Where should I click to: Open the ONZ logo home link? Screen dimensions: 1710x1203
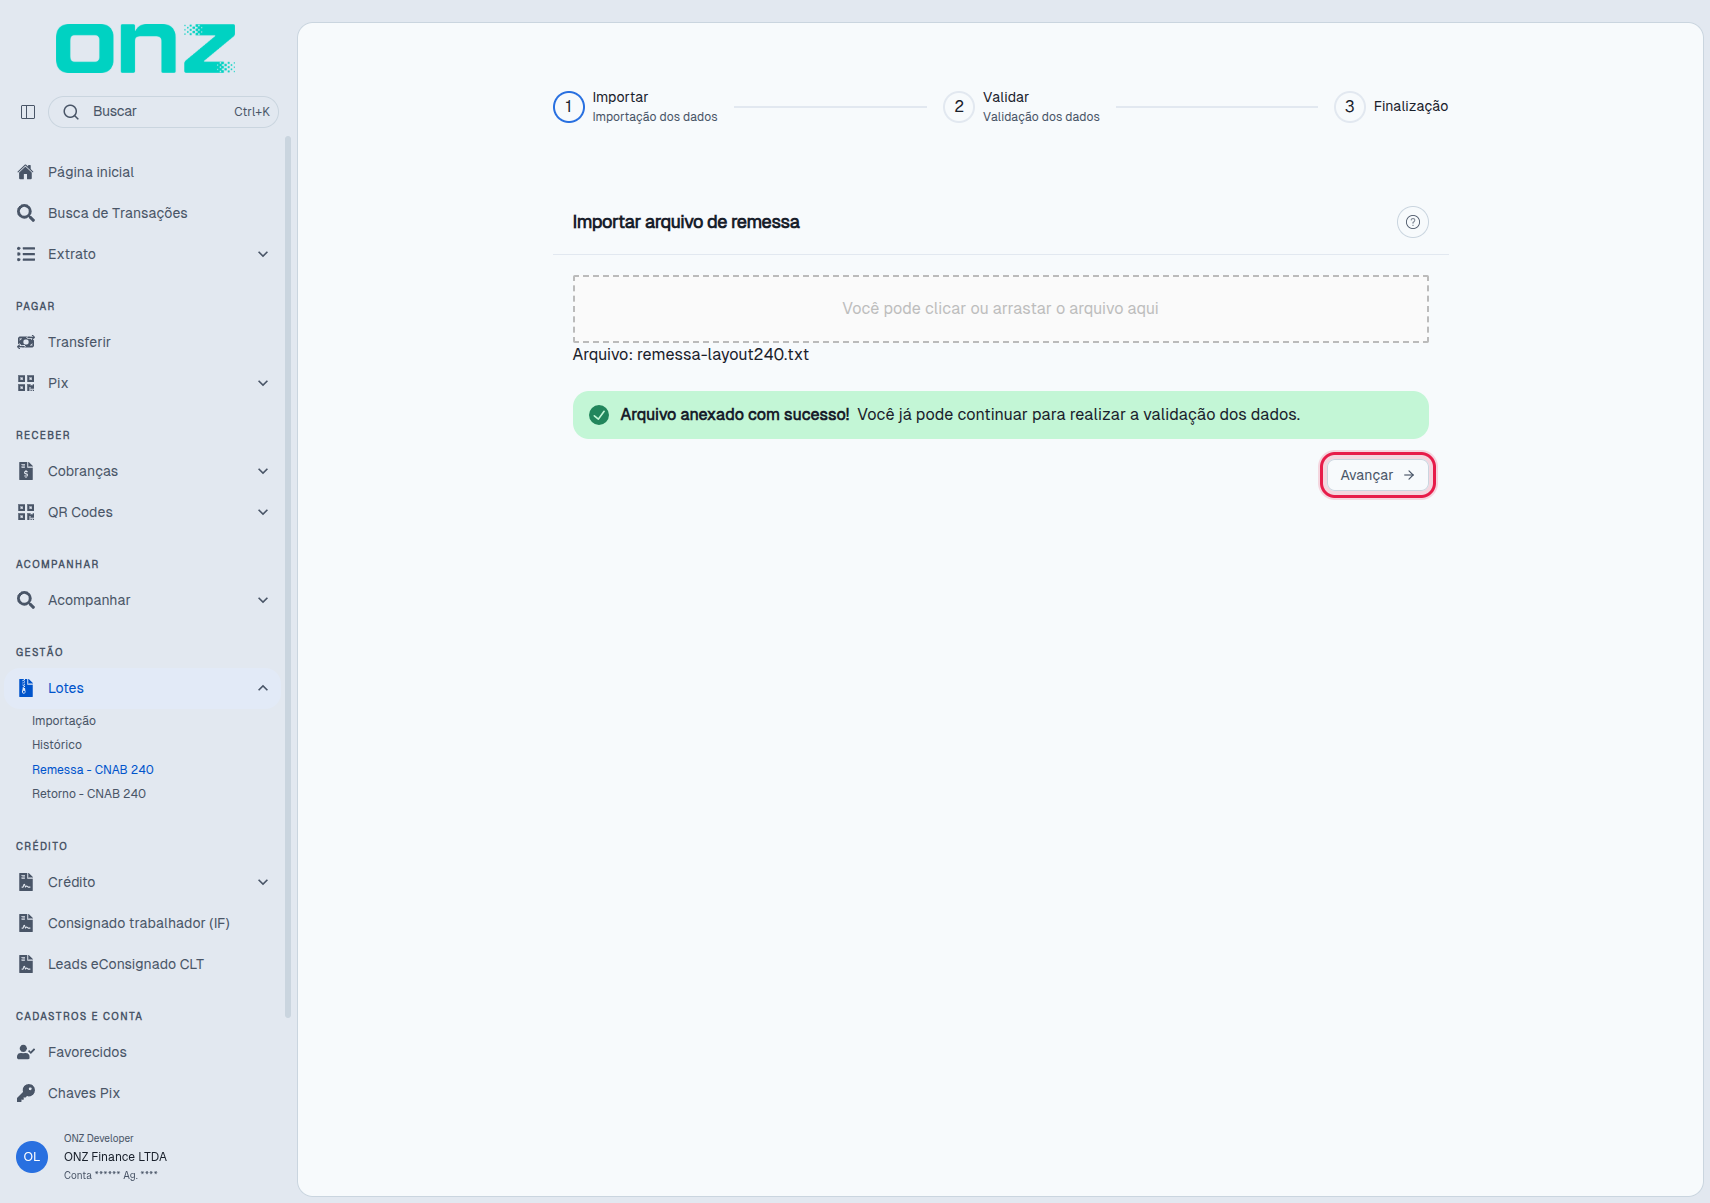[x=146, y=49]
